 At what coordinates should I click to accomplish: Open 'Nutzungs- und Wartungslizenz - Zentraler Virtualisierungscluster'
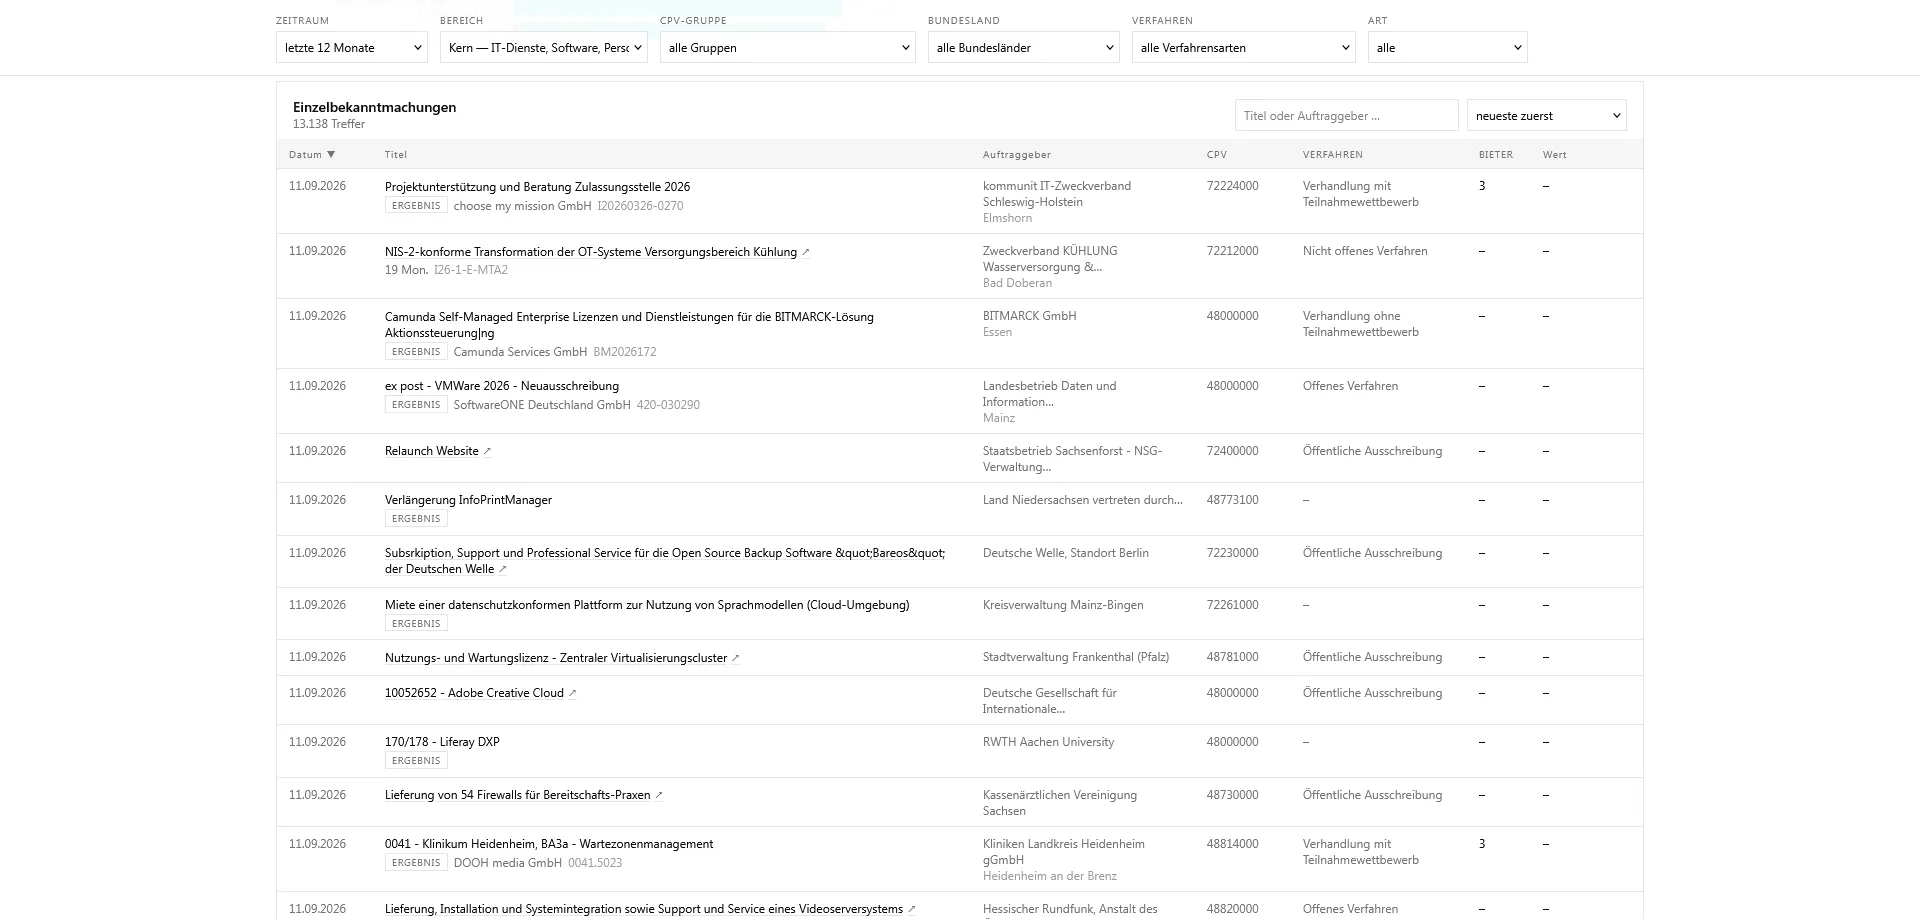pyautogui.click(x=556, y=658)
